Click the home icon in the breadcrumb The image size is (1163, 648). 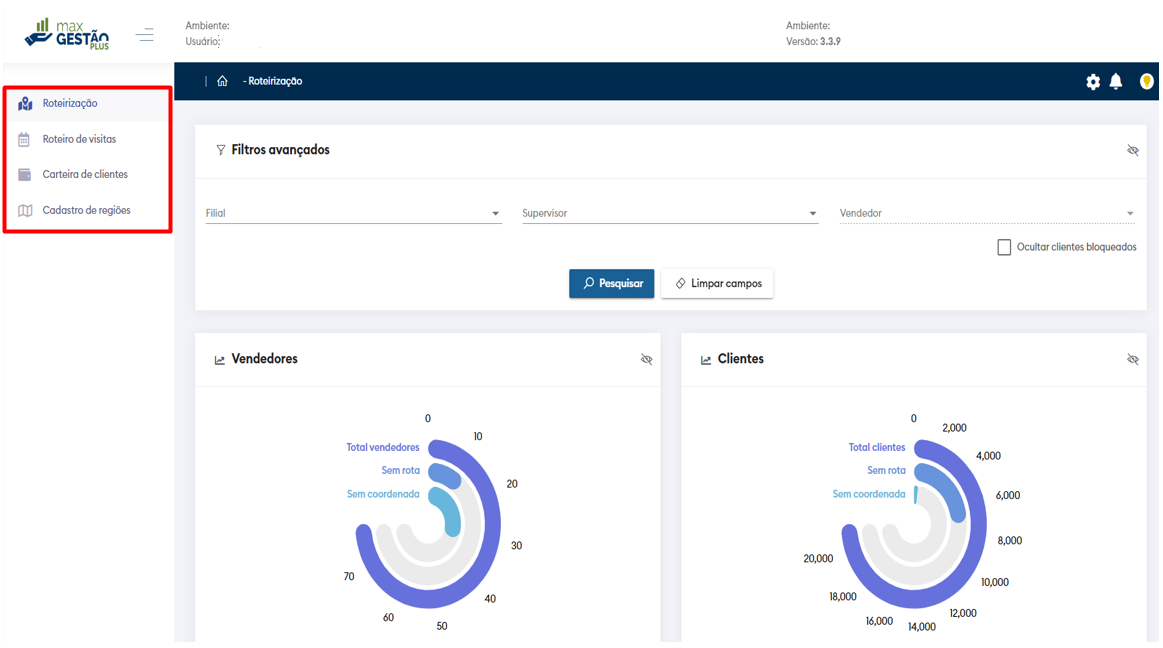pyautogui.click(x=222, y=81)
